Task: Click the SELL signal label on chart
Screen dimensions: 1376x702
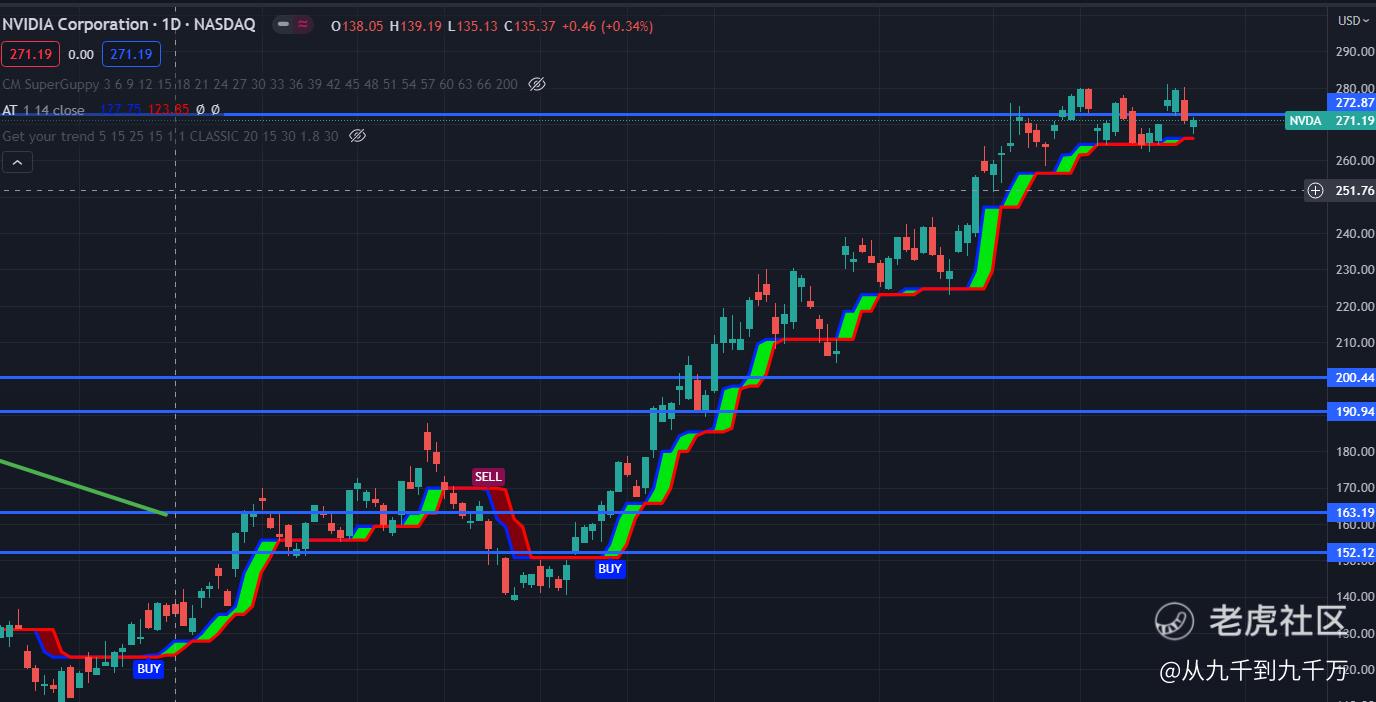Action: pyautogui.click(x=488, y=477)
